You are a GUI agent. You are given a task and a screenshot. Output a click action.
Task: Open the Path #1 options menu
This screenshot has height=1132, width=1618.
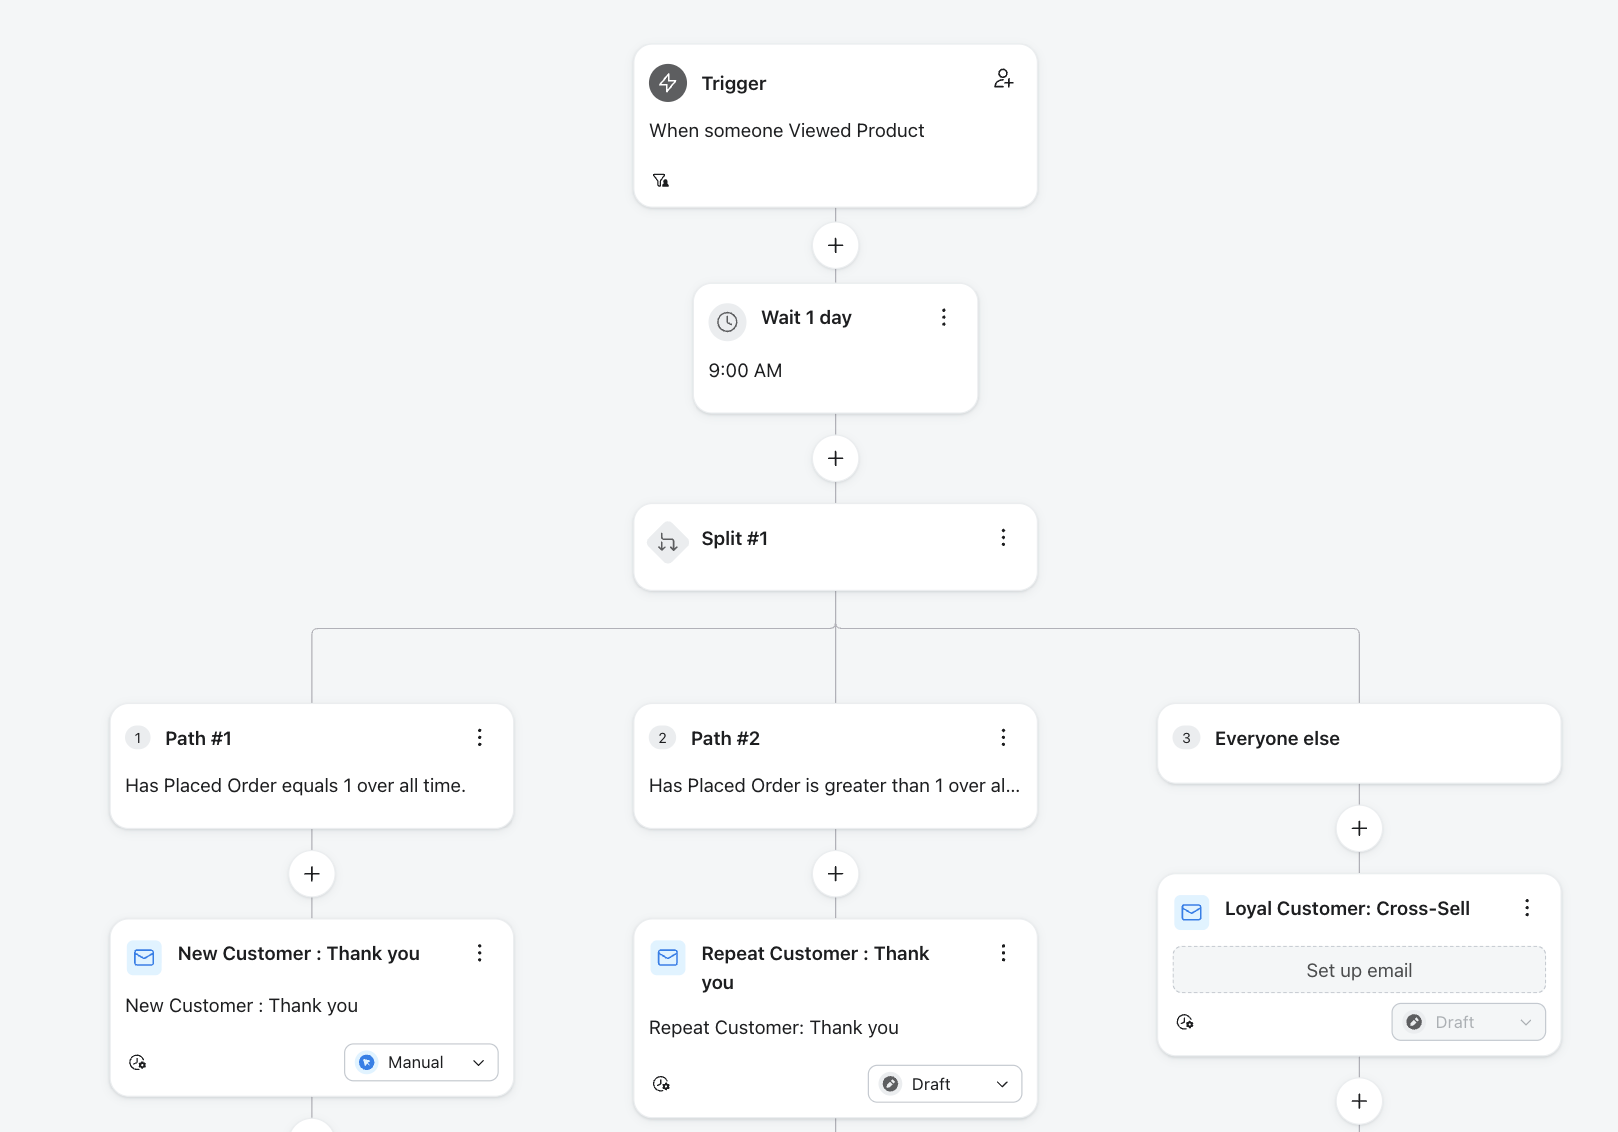click(x=480, y=738)
